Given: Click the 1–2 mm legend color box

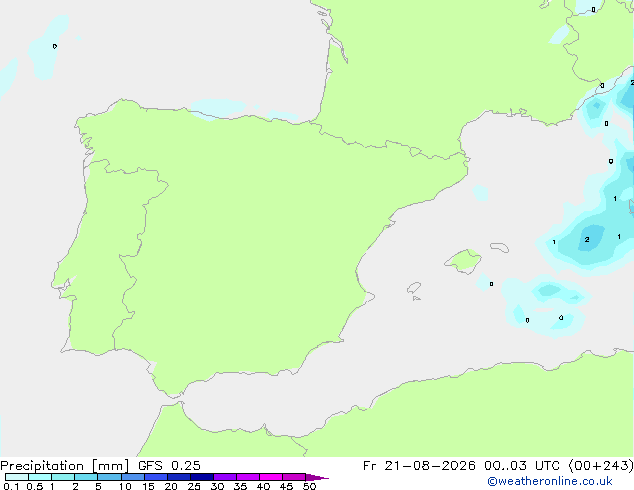Looking at the screenshot, I should point(63,477).
